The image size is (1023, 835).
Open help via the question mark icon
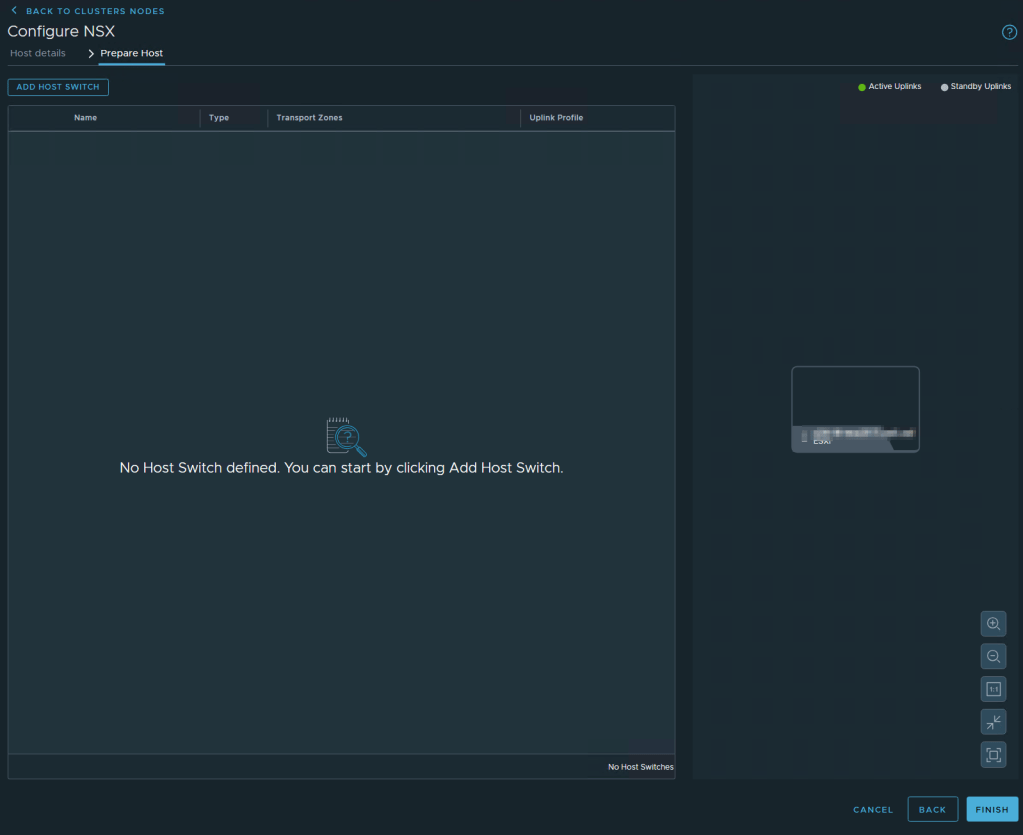pyautogui.click(x=1009, y=32)
